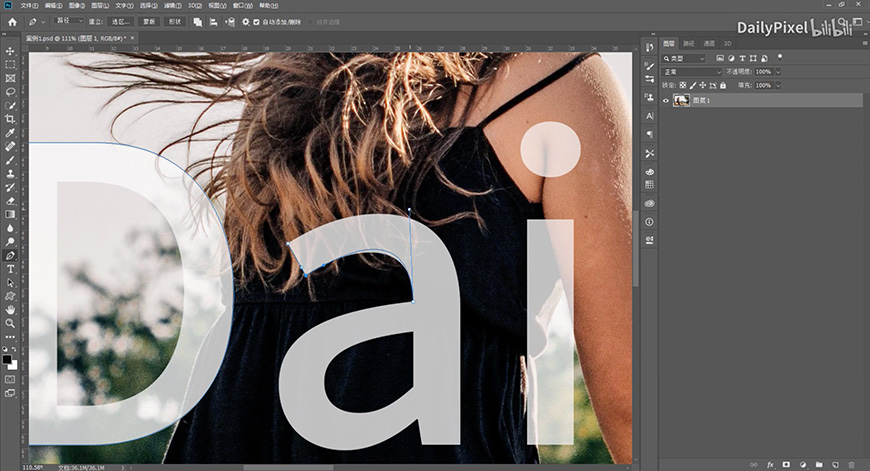Select the Zoom tool
This screenshot has height=471, width=870.
click(10, 323)
